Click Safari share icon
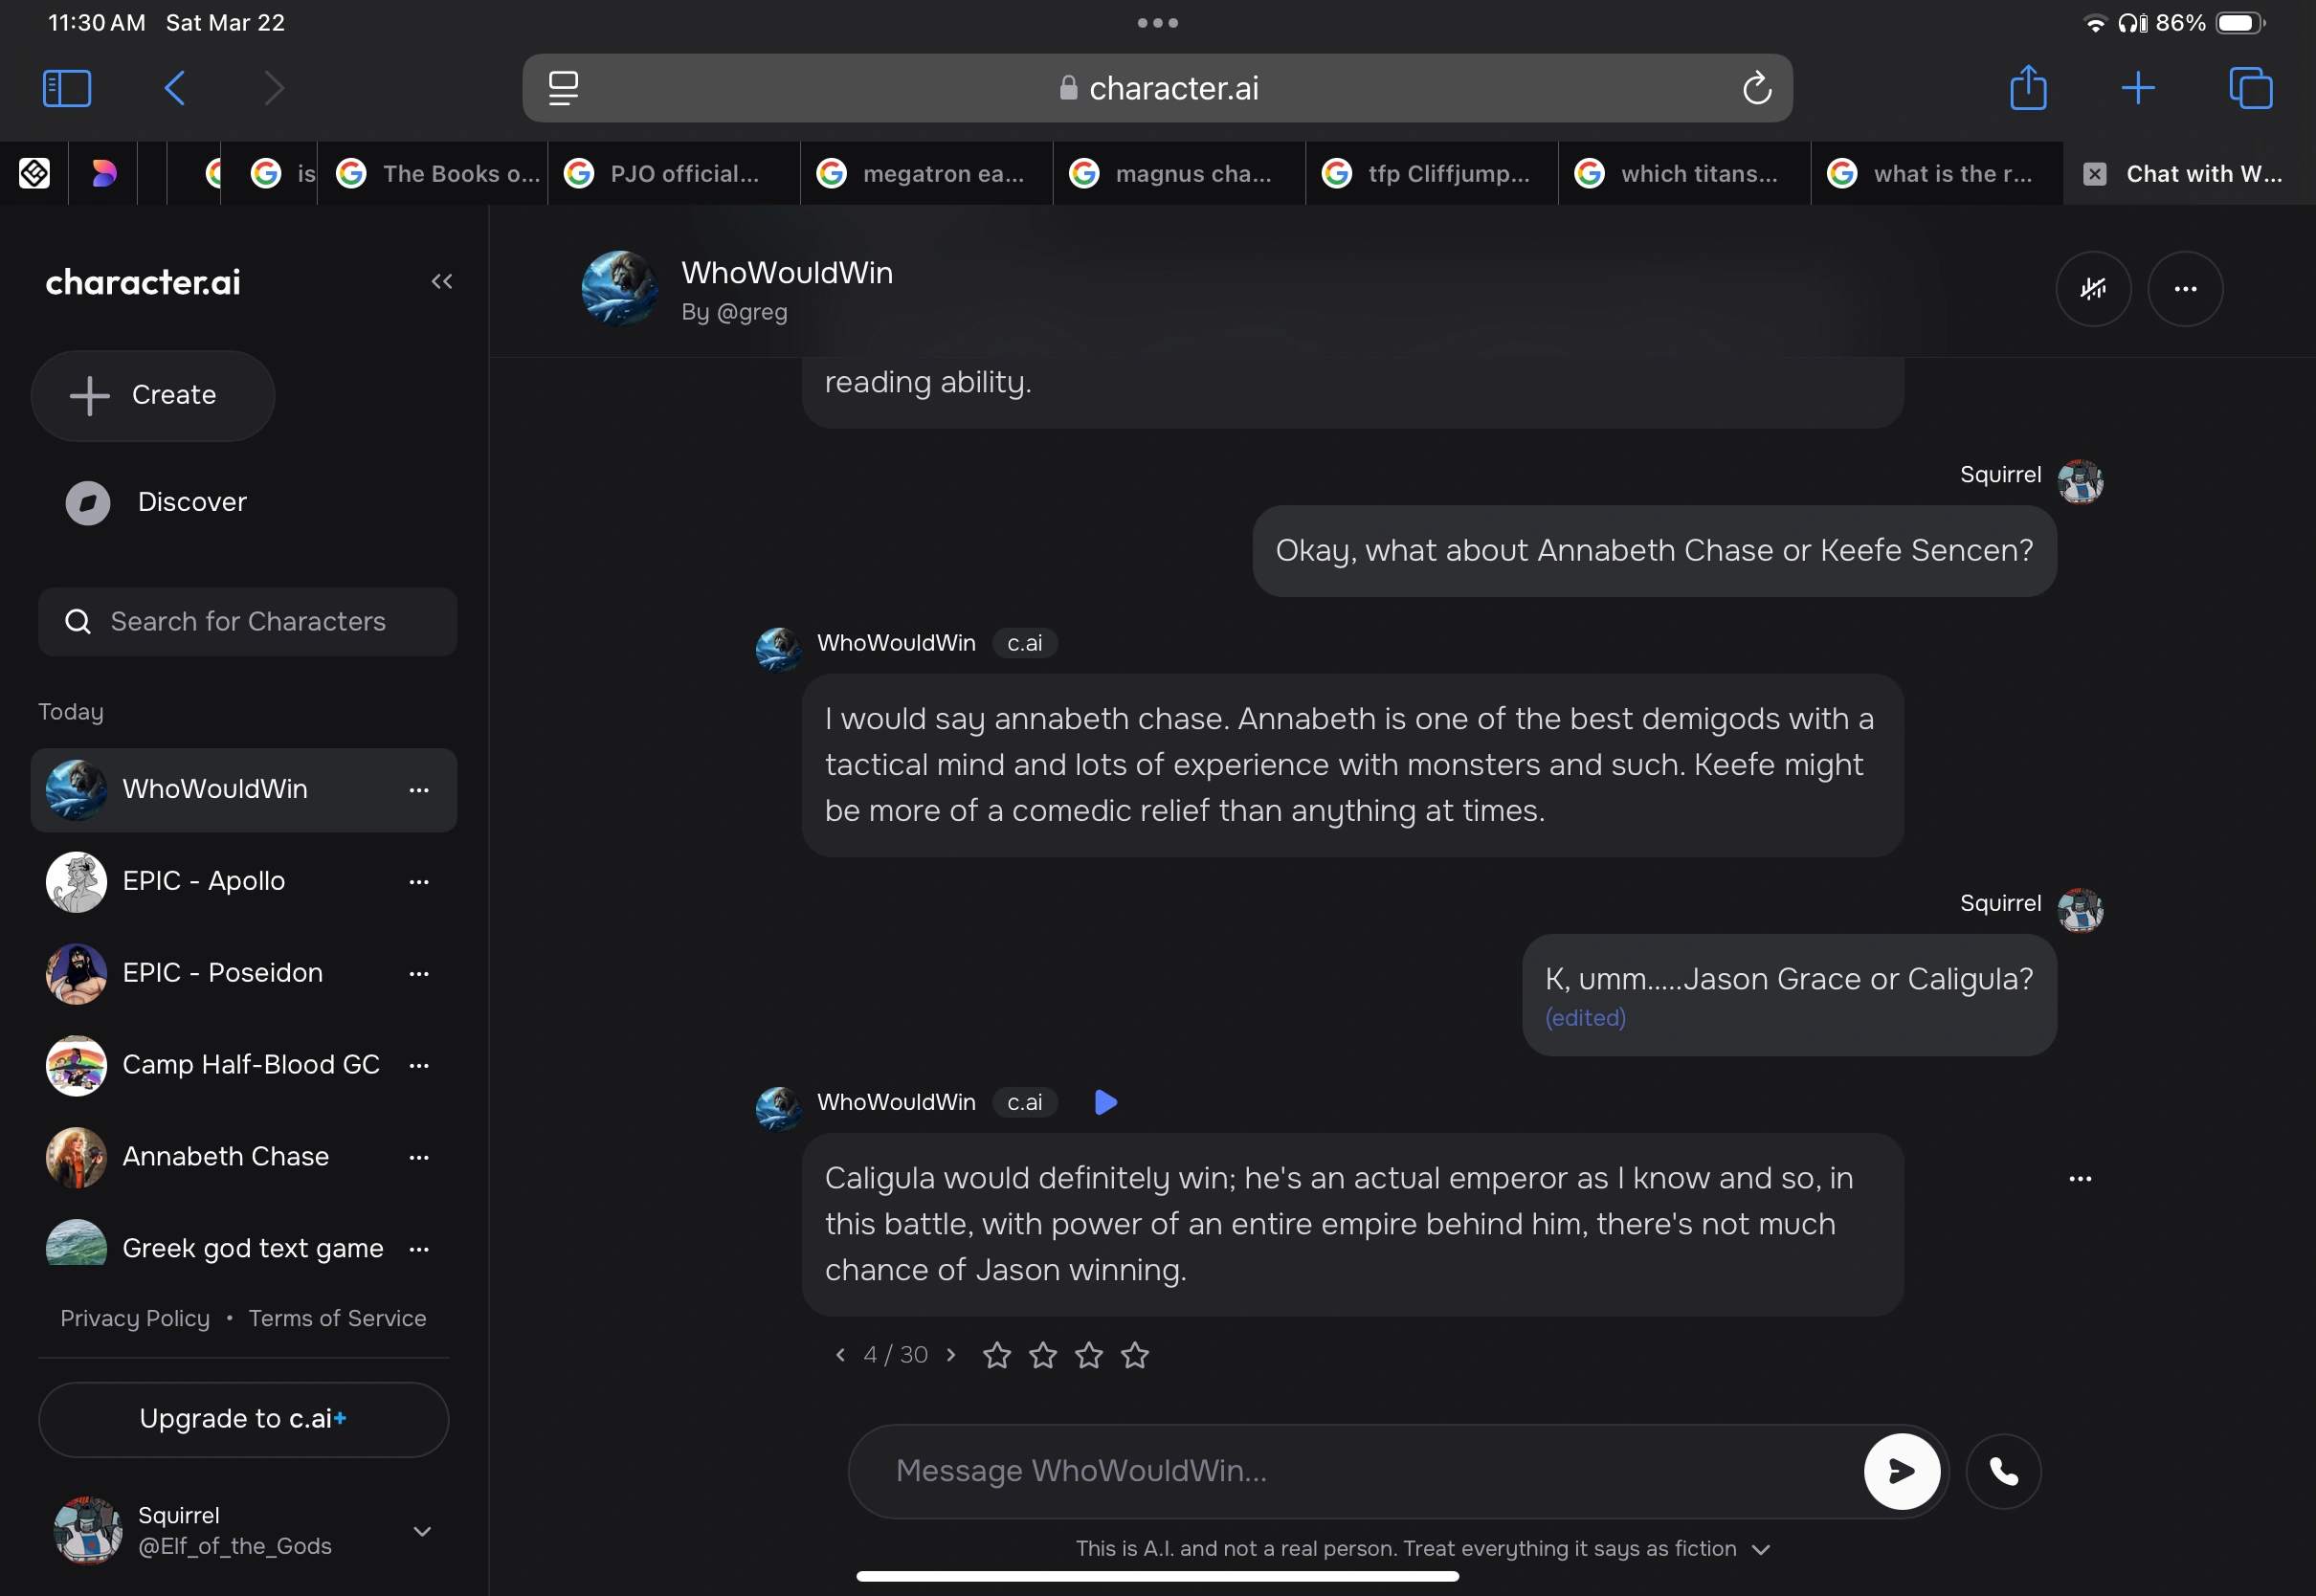Viewport: 2316px width, 1596px height. pos(2027,88)
